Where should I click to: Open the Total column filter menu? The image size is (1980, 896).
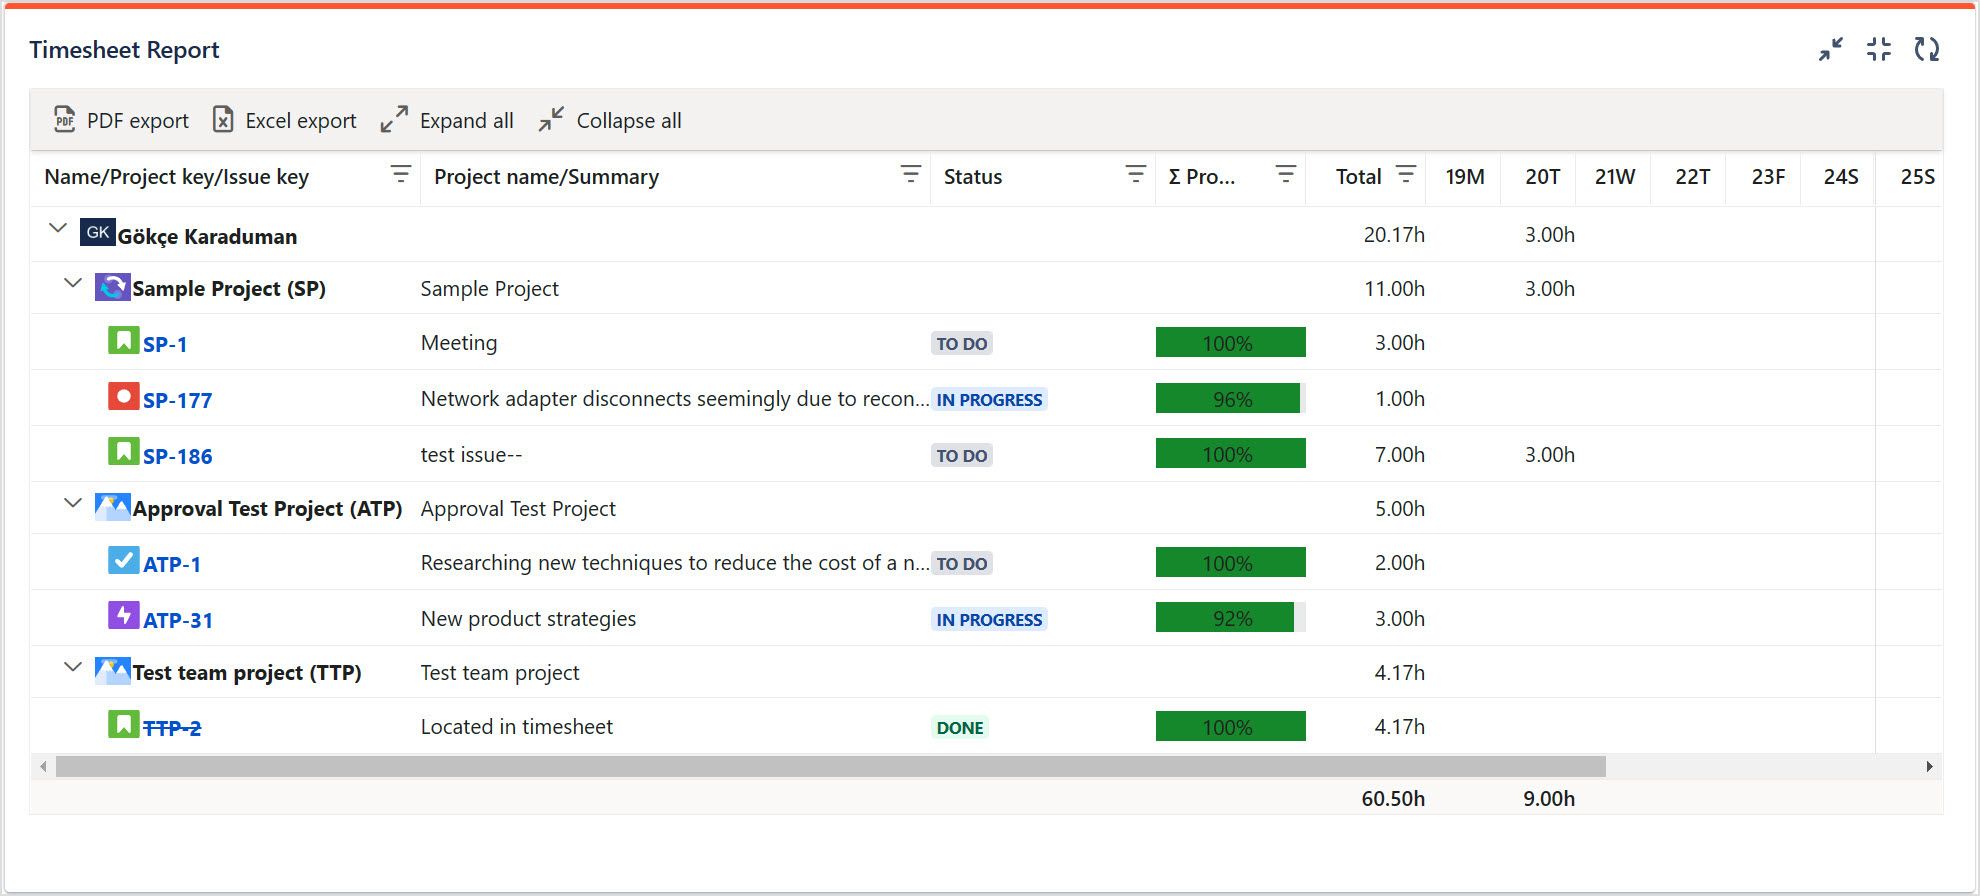[1406, 174]
